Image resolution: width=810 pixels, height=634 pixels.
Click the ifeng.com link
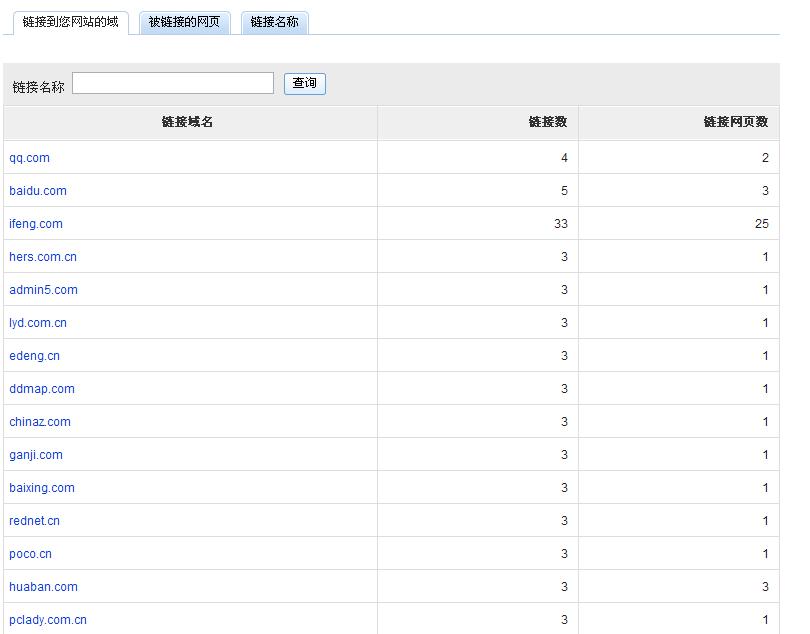pyautogui.click(x=36, y=224)
